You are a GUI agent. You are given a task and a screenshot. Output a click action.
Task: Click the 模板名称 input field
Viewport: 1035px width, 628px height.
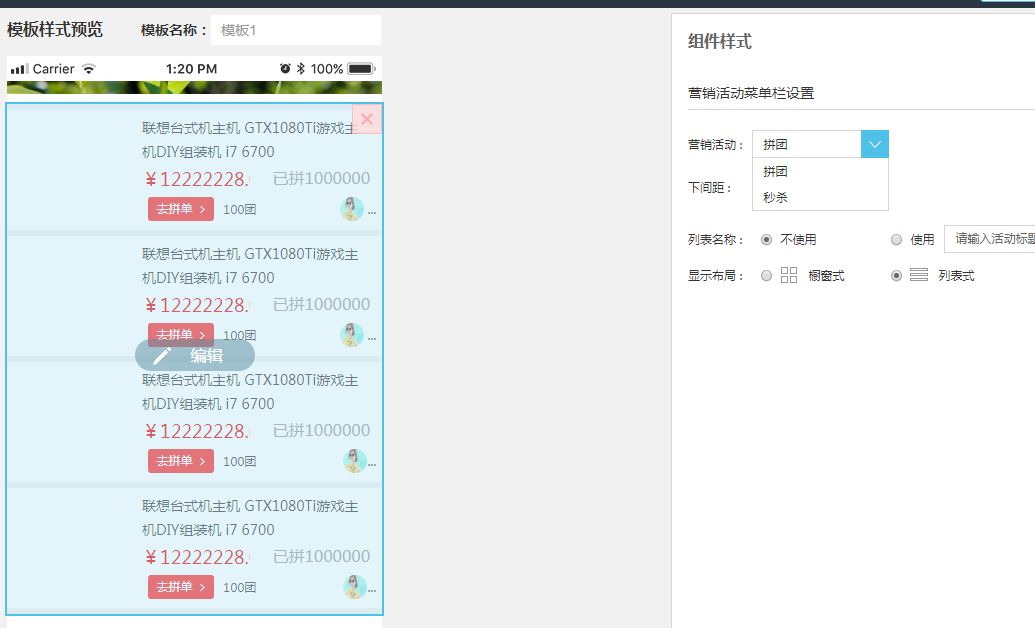point(295,30)
